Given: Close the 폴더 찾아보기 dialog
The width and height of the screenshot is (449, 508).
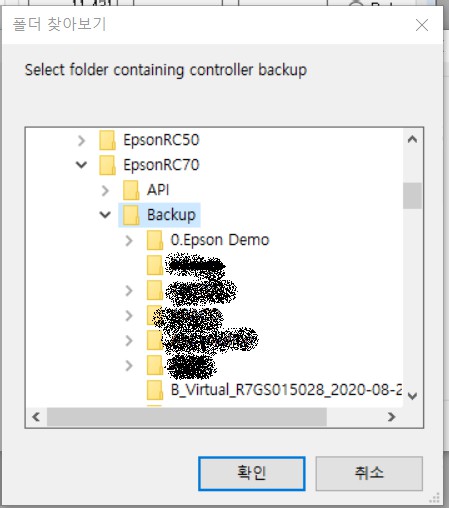Looking at the screenshot, I should (x=422, y=25).
